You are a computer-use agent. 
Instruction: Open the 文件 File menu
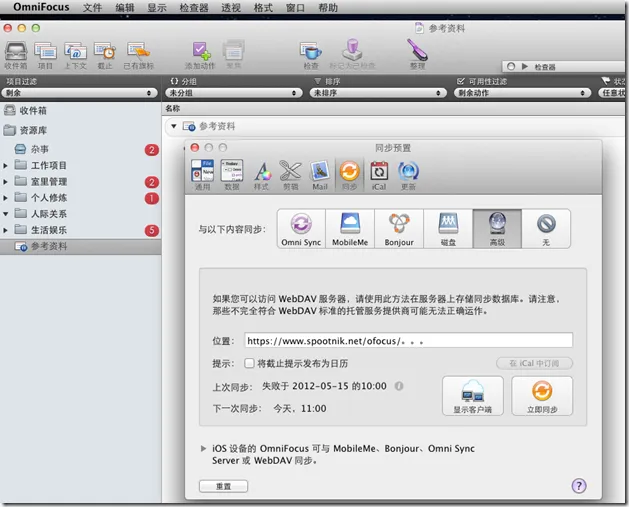tap(92, 8)
